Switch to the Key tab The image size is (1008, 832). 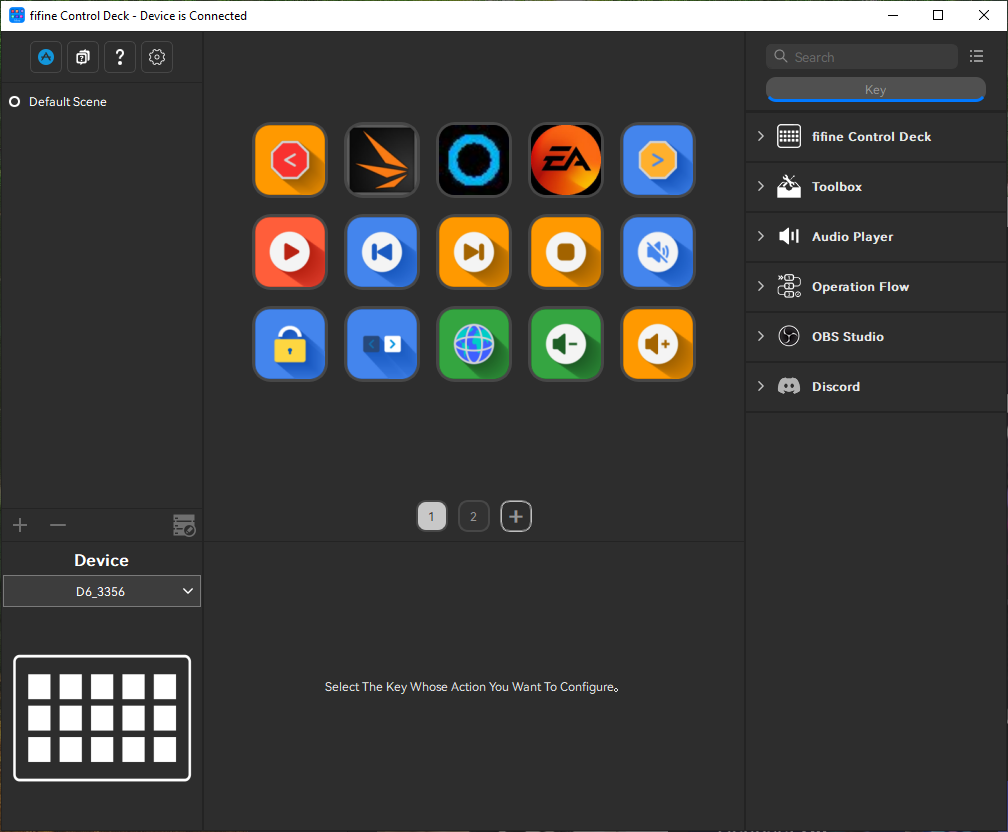click(x=876, y=89)
